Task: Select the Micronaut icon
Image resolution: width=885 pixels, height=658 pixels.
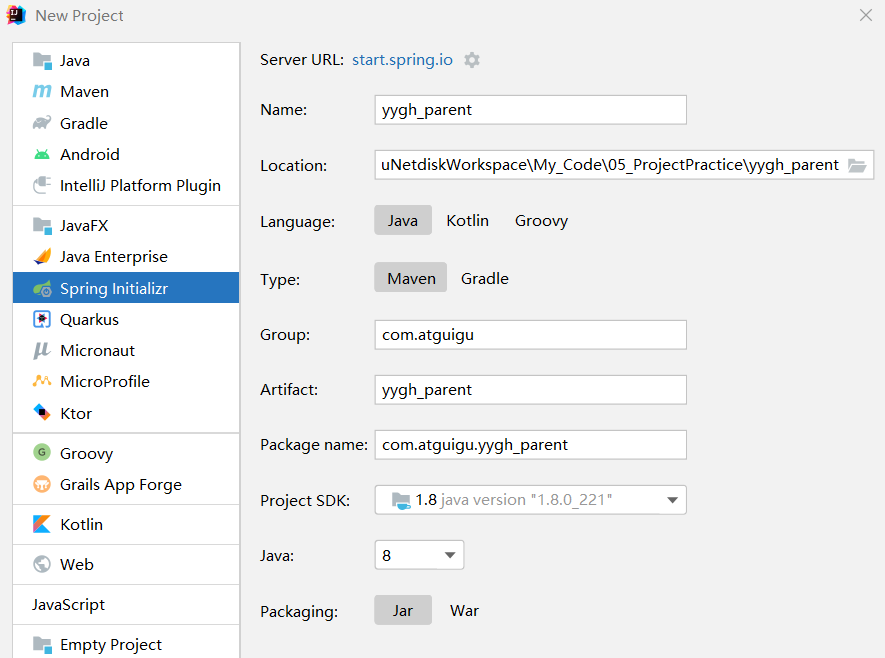Action: pyautogui.click(x=42, y=350)
